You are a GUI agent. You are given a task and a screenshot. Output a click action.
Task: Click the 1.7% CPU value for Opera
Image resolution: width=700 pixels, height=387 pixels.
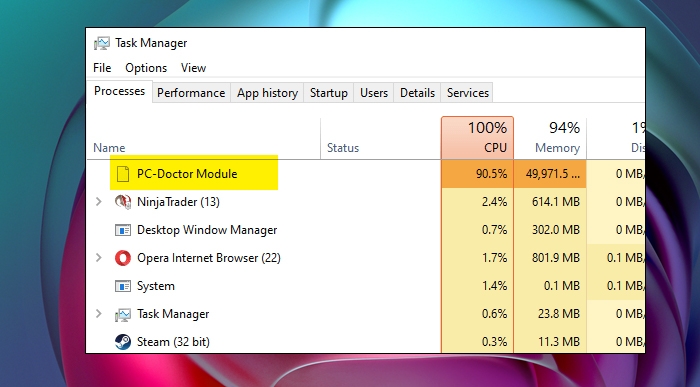click(x=495, y=258)
